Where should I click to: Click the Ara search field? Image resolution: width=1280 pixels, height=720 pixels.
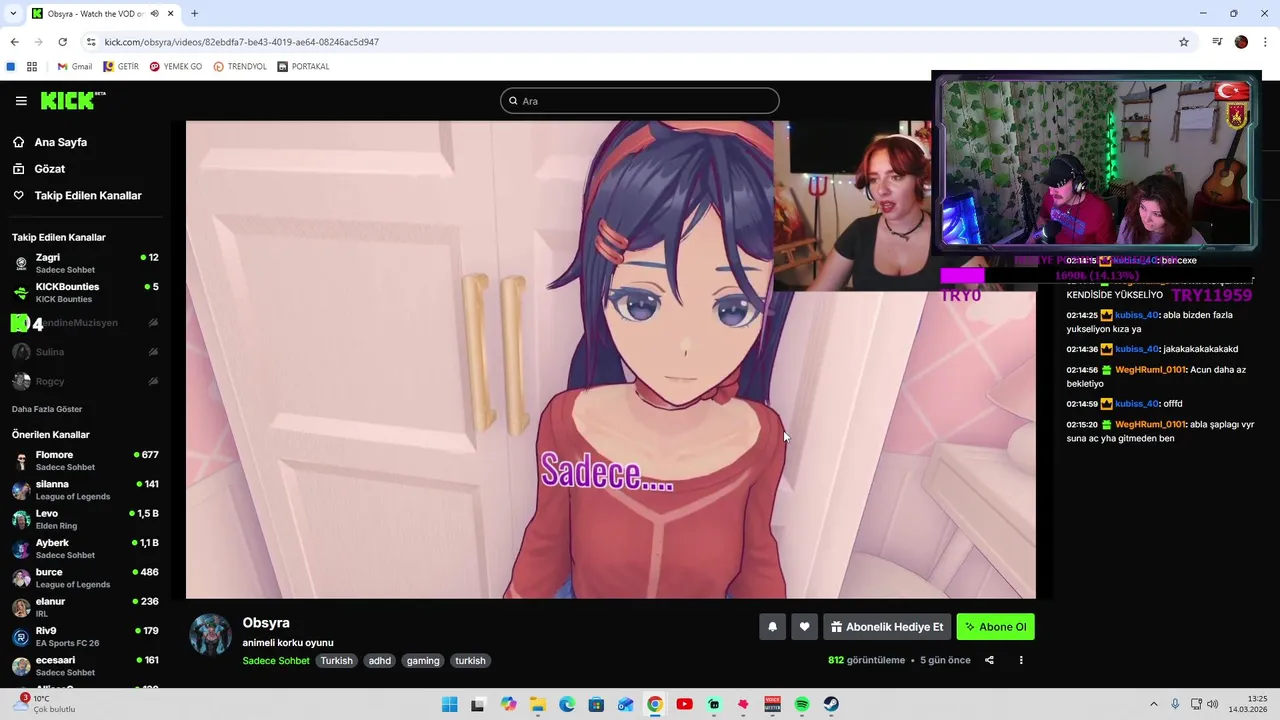point(640,101)
